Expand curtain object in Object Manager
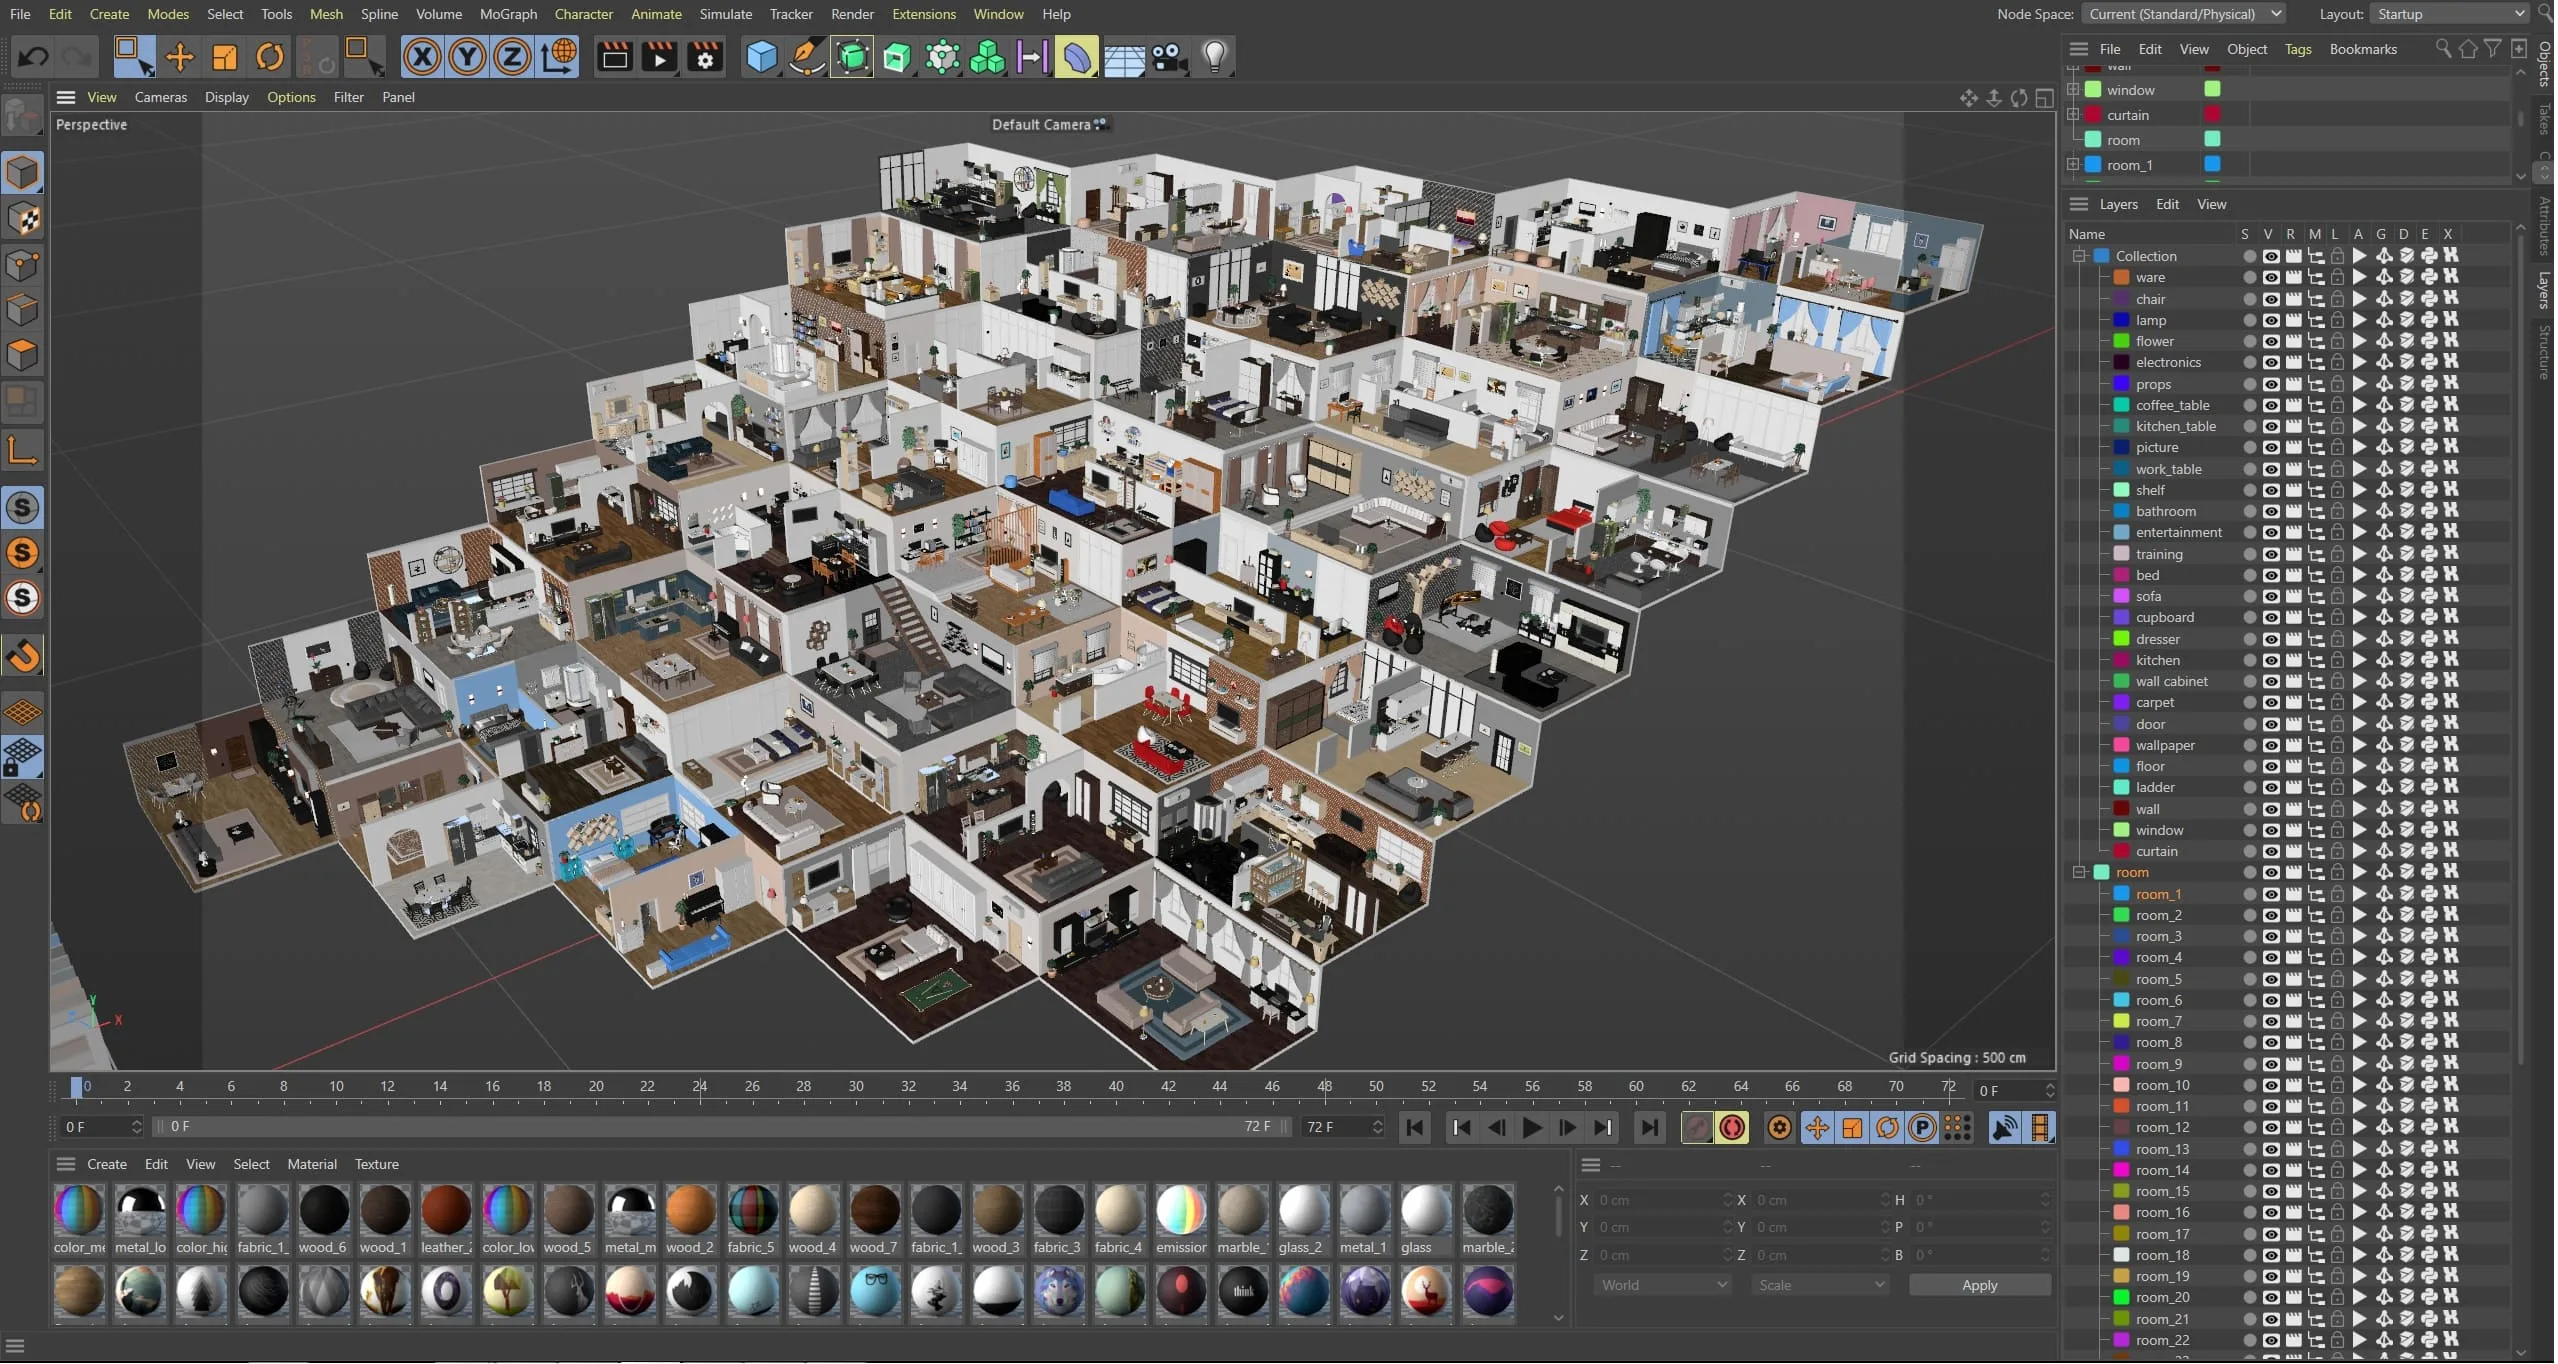The width and height of the screenshot is (2558, 1364). coord(2073,115)
